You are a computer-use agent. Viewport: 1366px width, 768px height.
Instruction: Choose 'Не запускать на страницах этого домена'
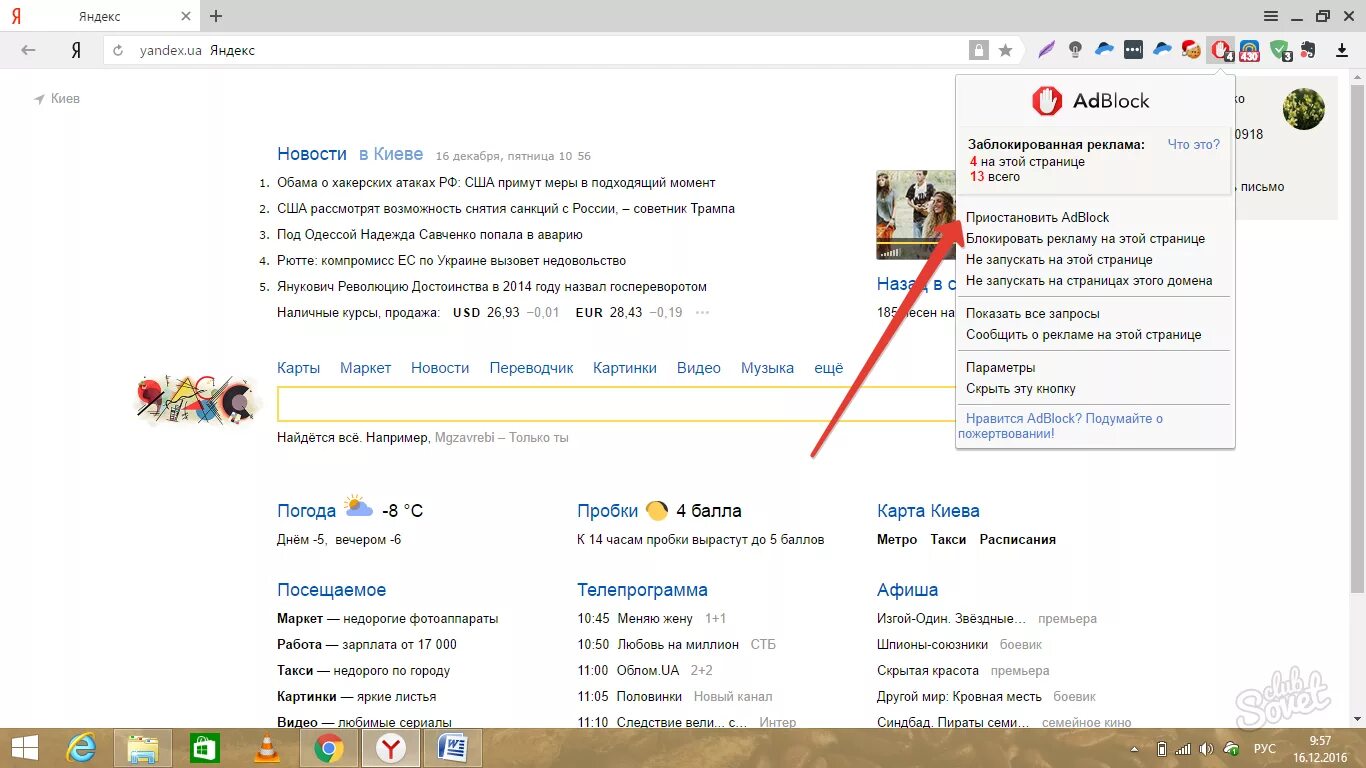[x=1089, y=281]
